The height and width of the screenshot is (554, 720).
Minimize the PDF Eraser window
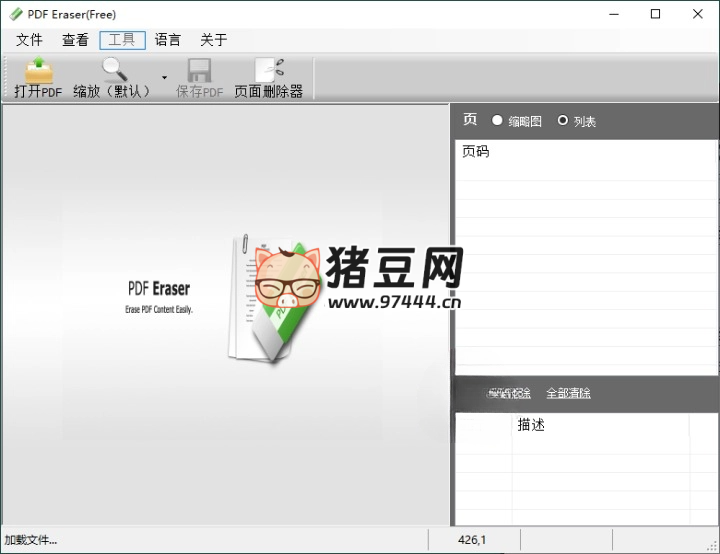tap(614, 14)
